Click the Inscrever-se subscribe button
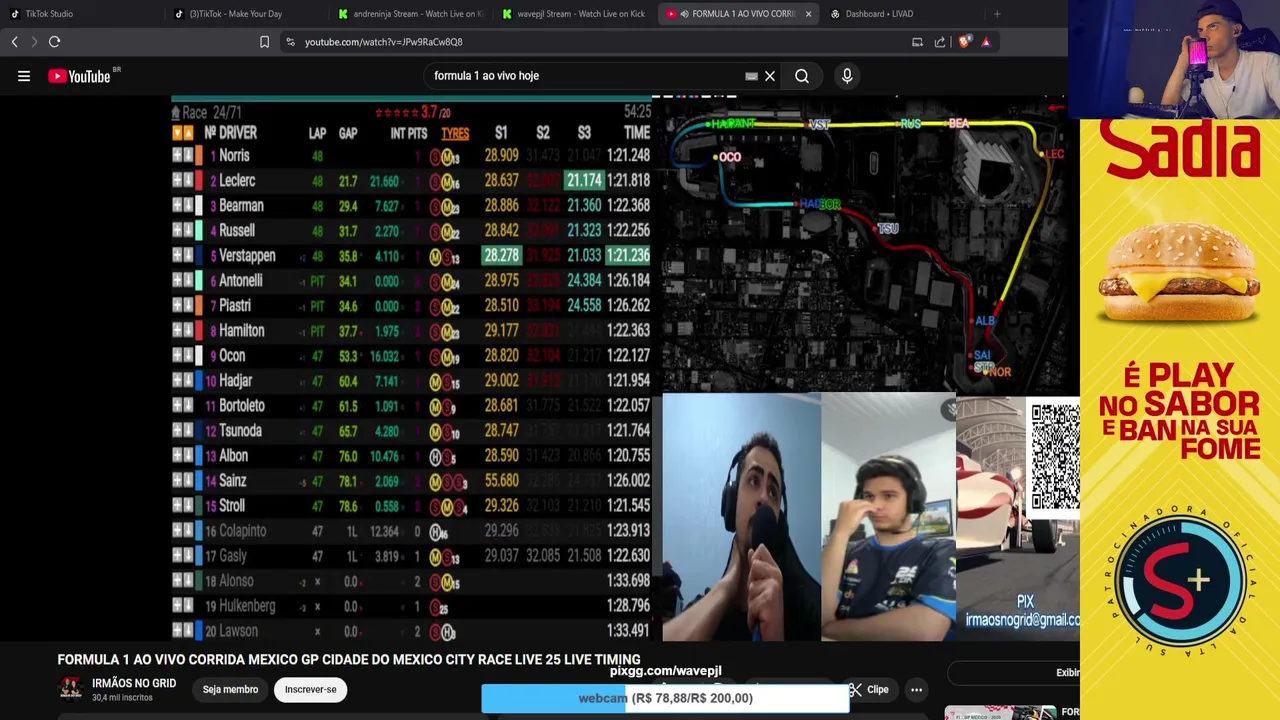1280x720 pixels. click(x=311, y=690)
